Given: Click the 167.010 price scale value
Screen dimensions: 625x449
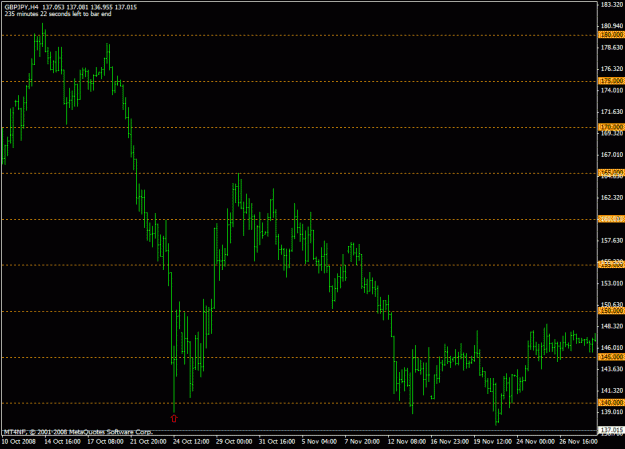Looking at the screenshot, I should (x=612, y=155).
